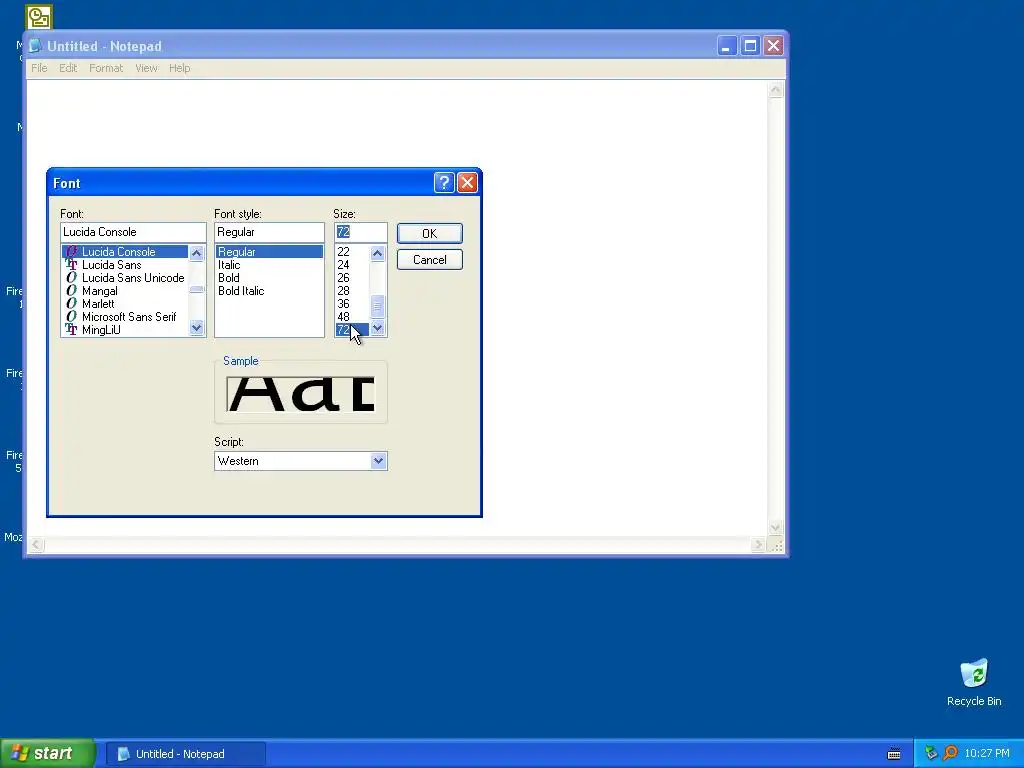
Task: Click the Font dialog help question mark button
Action: tap(444, 183)
